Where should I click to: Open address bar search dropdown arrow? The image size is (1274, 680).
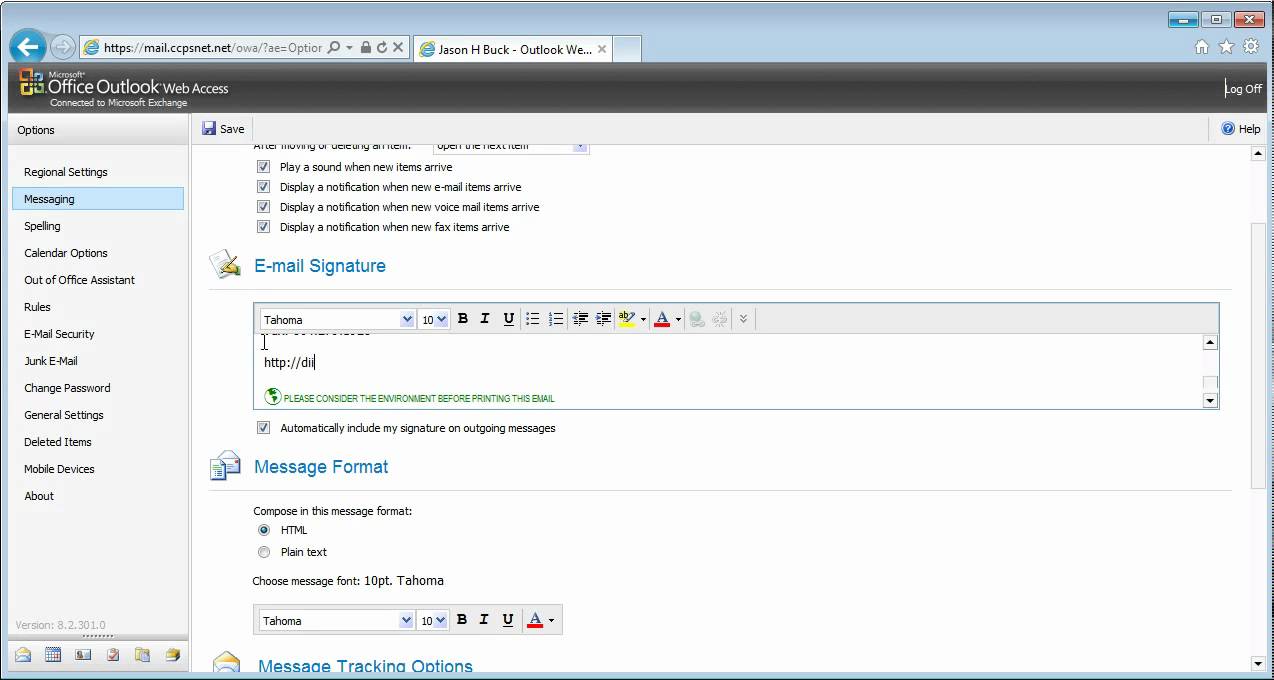pyautogui.click(x=349, y=47)
